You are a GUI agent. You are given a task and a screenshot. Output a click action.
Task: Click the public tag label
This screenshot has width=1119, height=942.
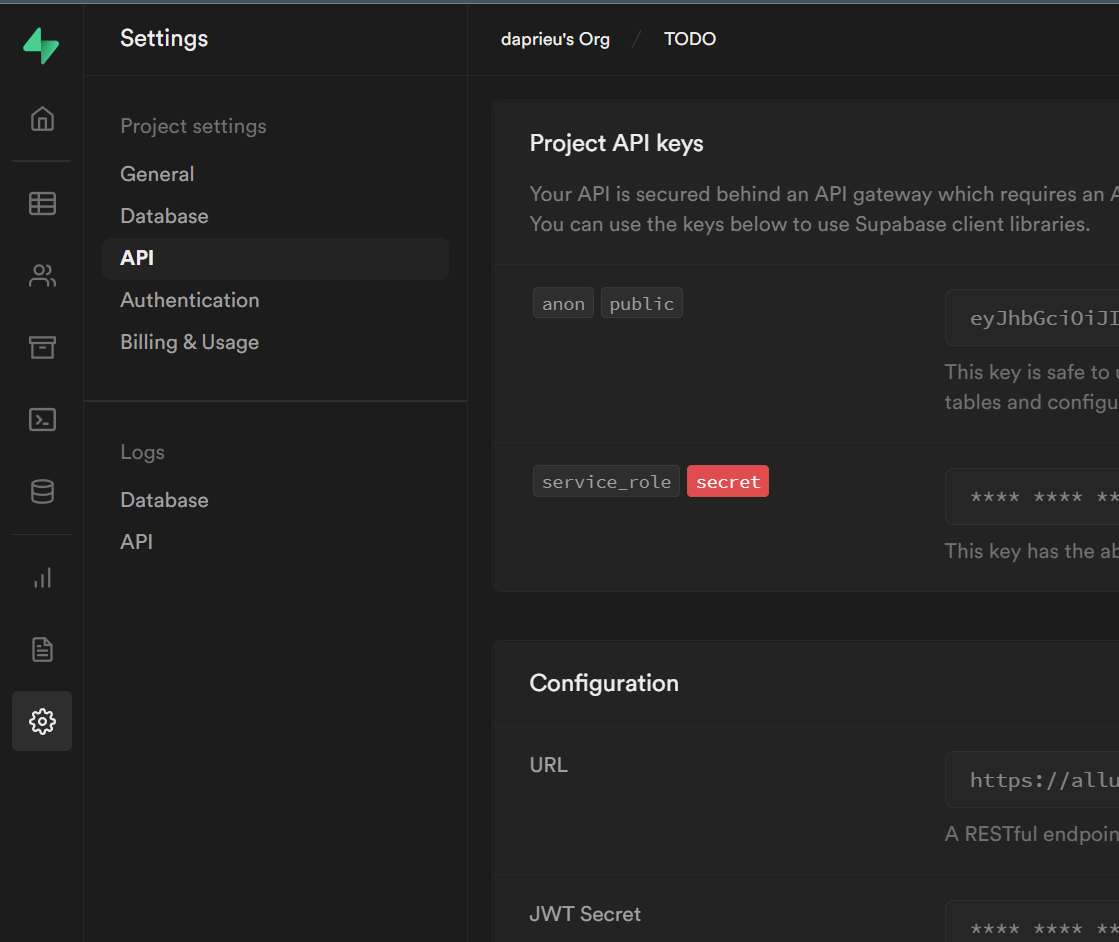[642, 303]
